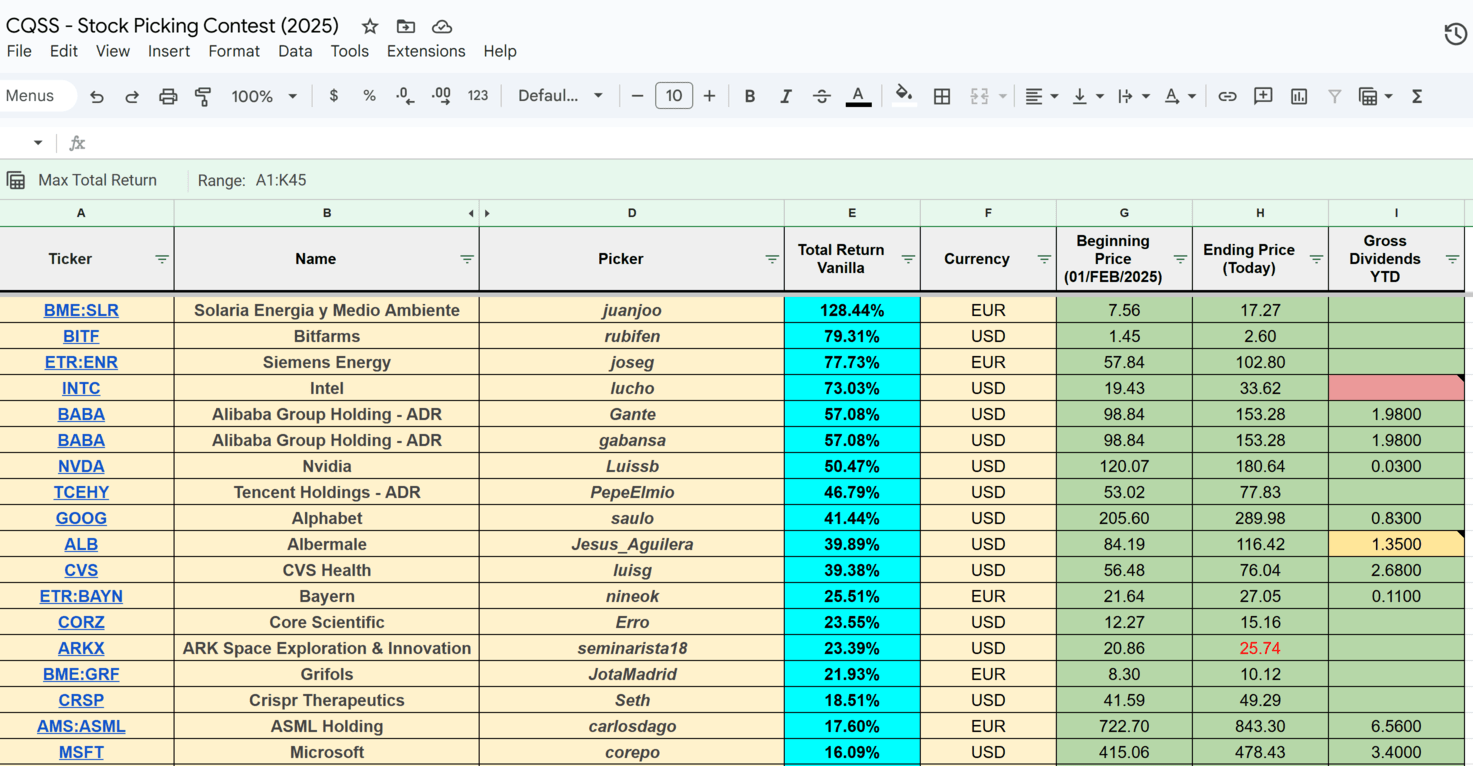Open the zoom 100% dropdown
The width and height of the screenshot is (1473, 766).
[x=264, y=96]
